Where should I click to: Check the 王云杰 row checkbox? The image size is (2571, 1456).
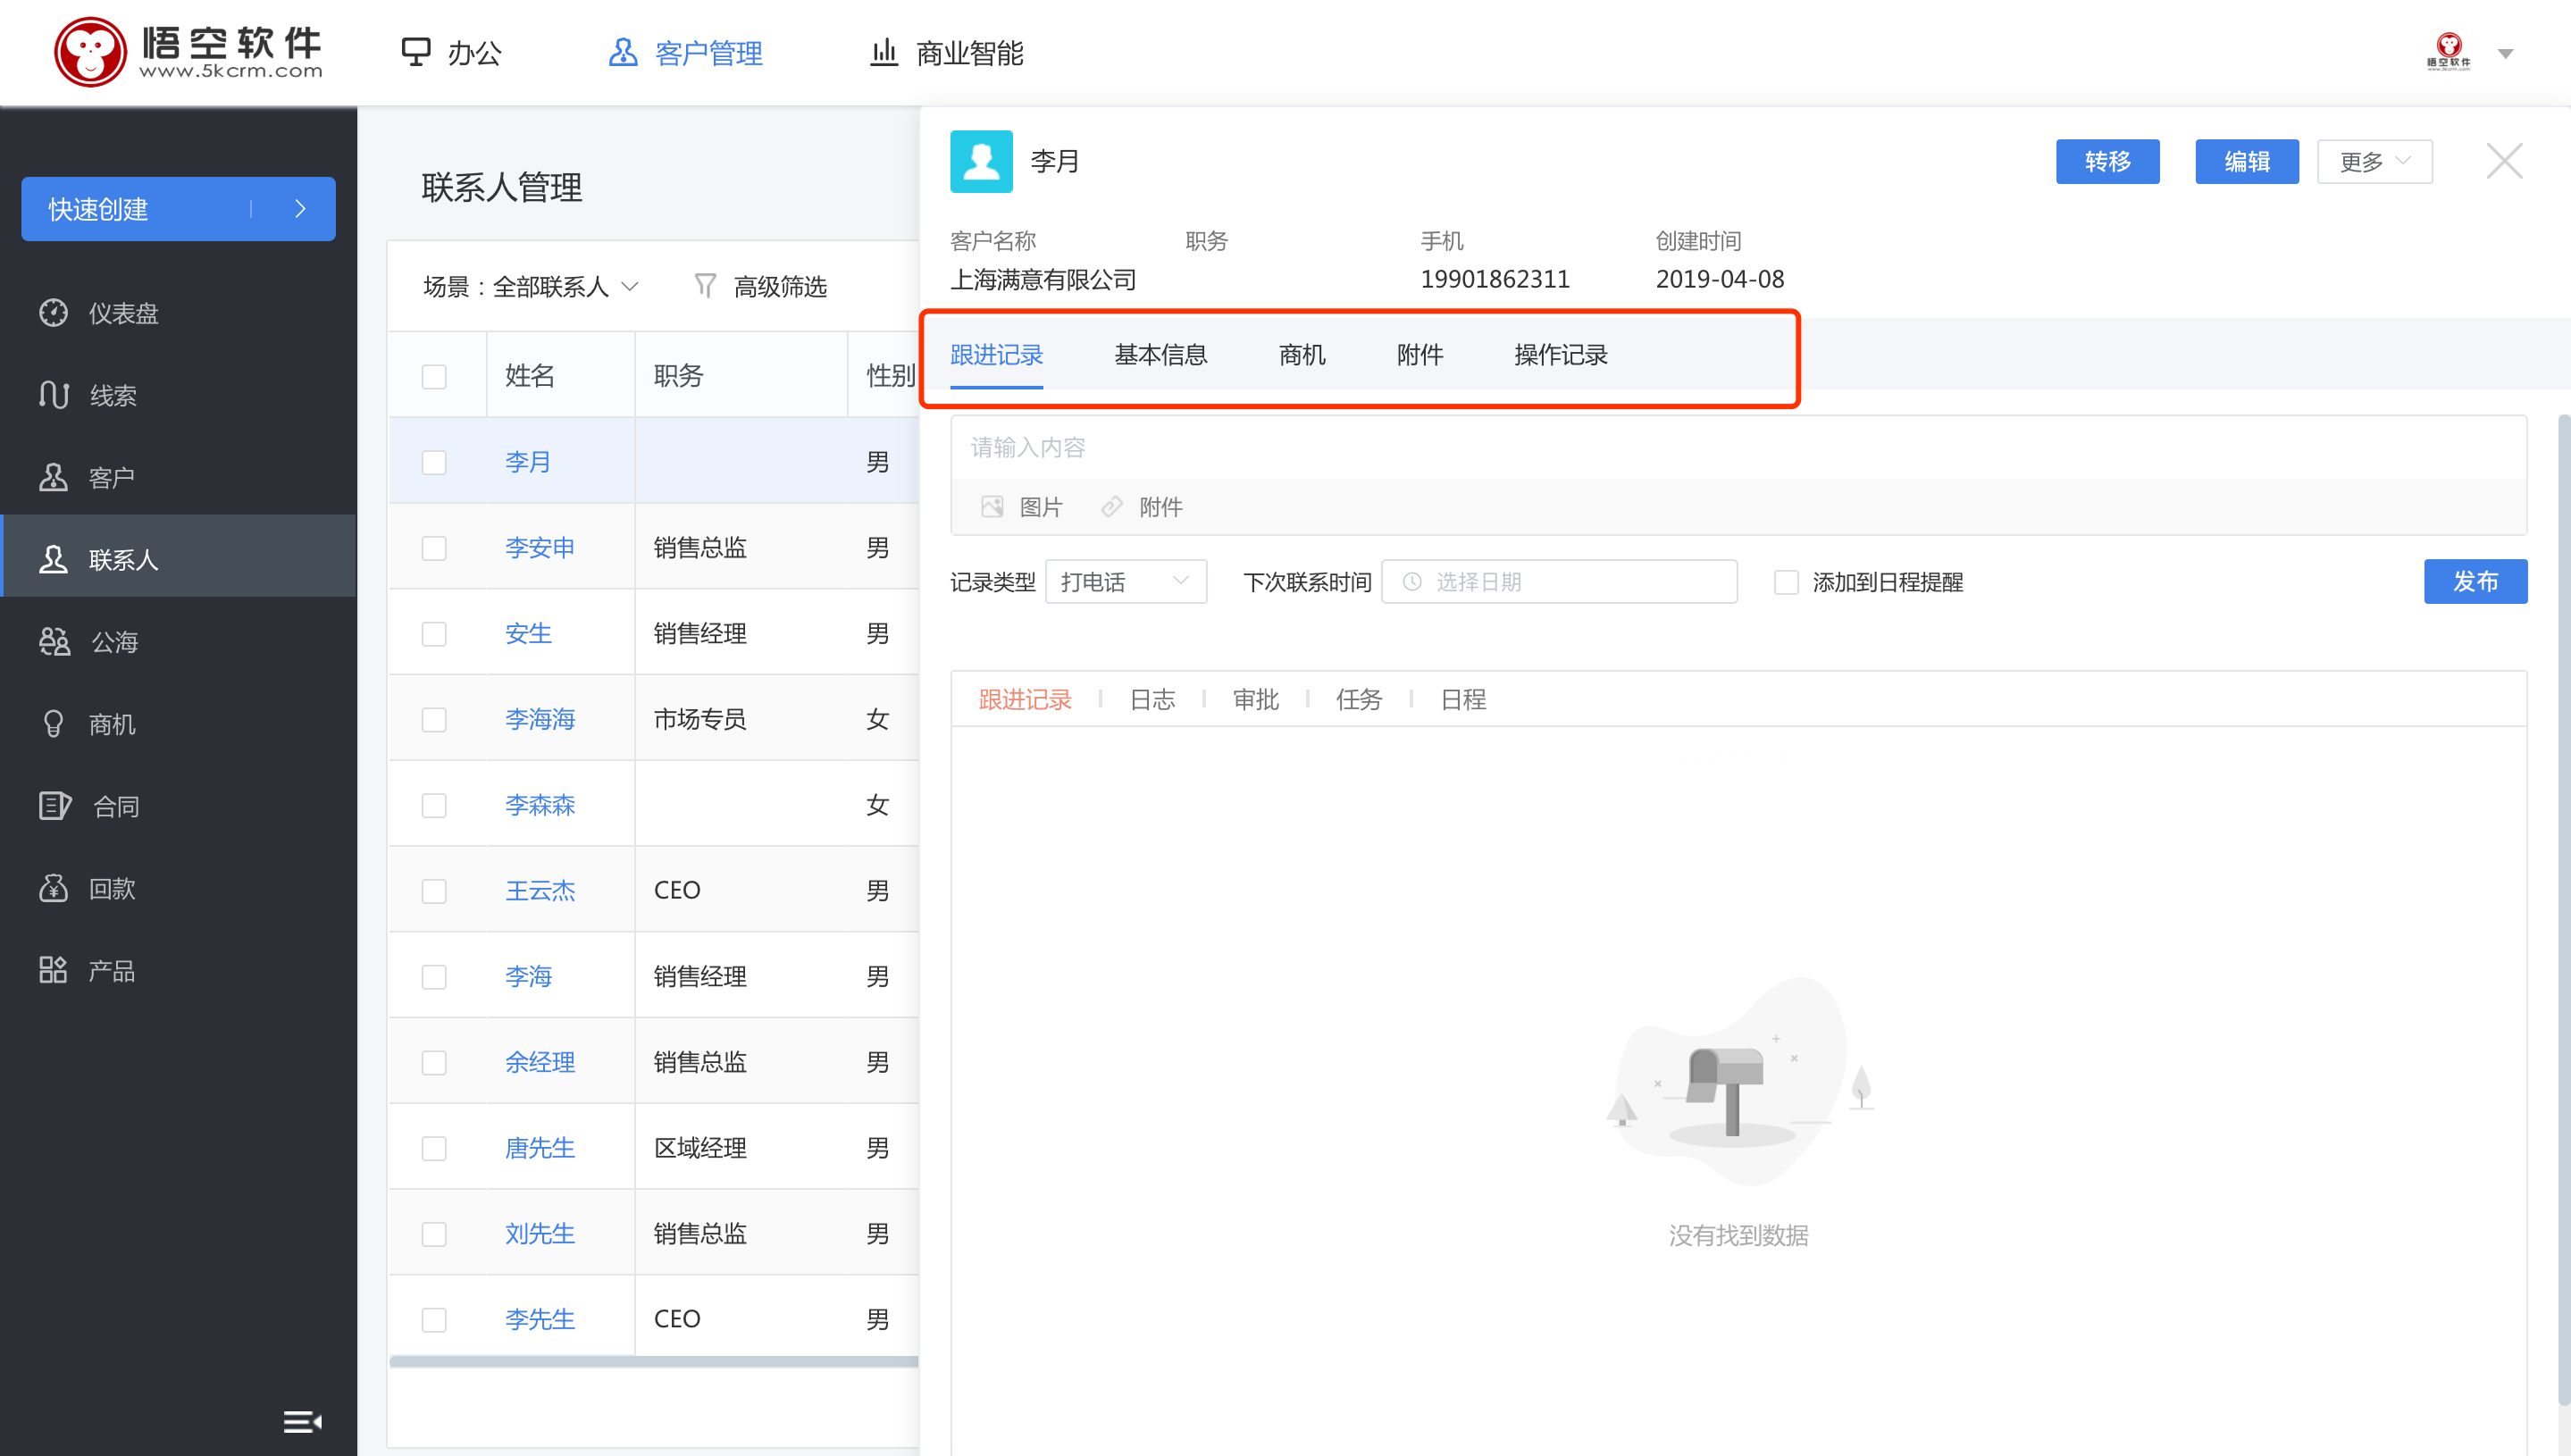coord(434,891)
